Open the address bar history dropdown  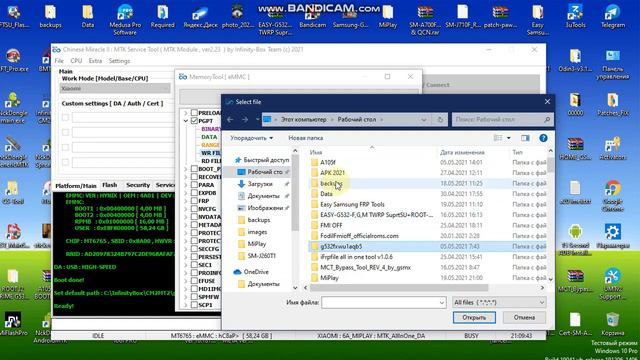point(424,120)
